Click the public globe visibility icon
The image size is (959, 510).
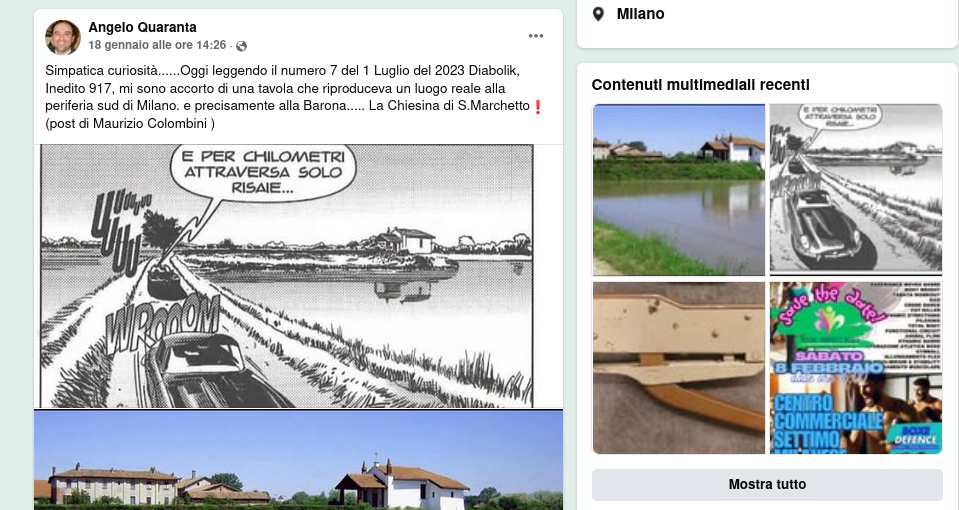(x=242, y=46)
